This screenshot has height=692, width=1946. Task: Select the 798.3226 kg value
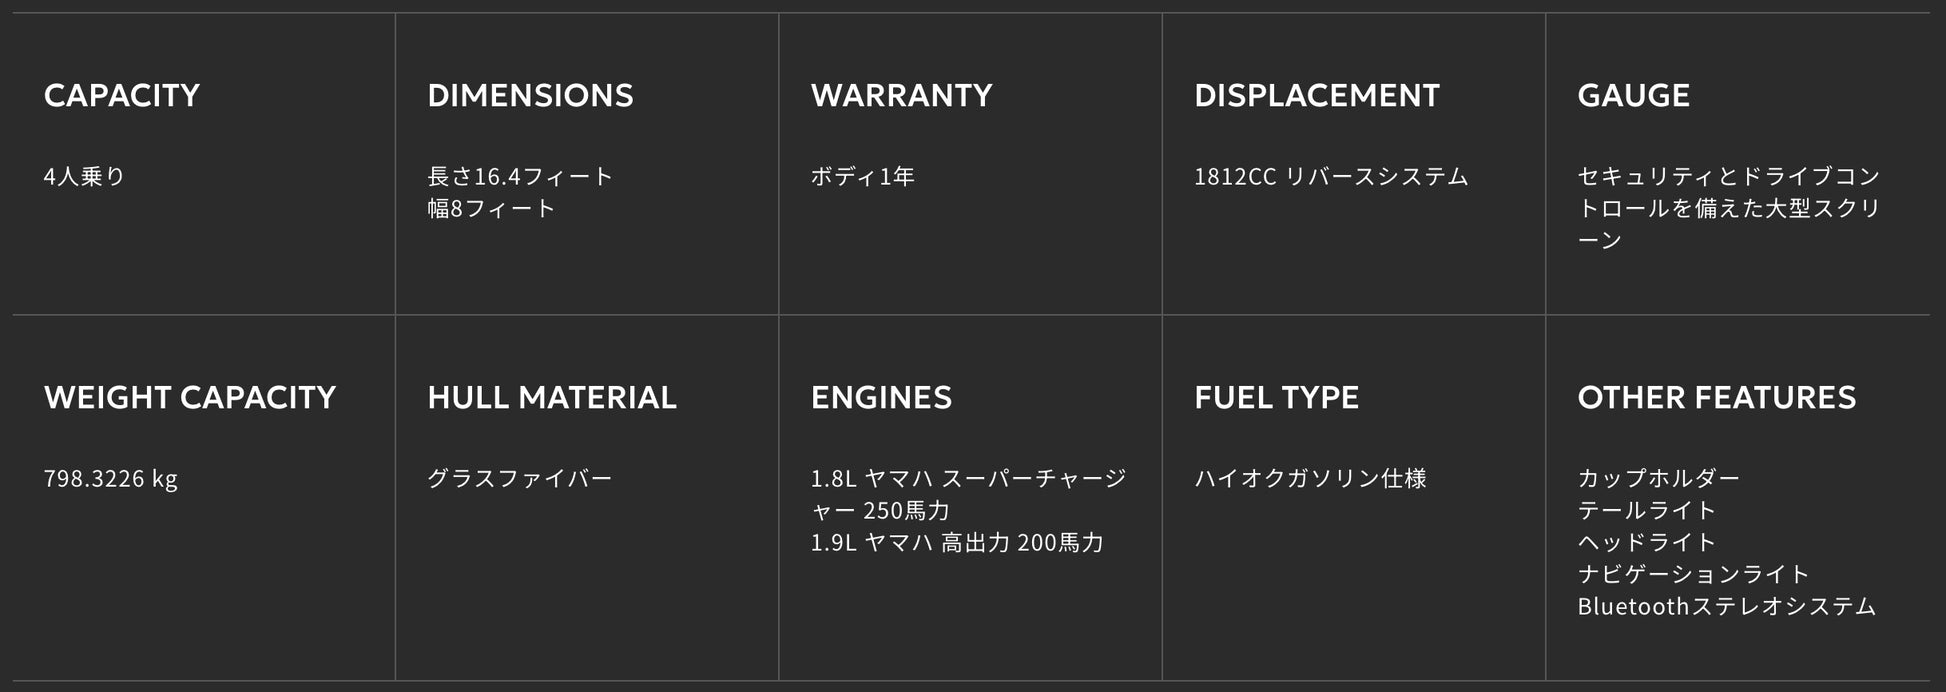point(110,478)
